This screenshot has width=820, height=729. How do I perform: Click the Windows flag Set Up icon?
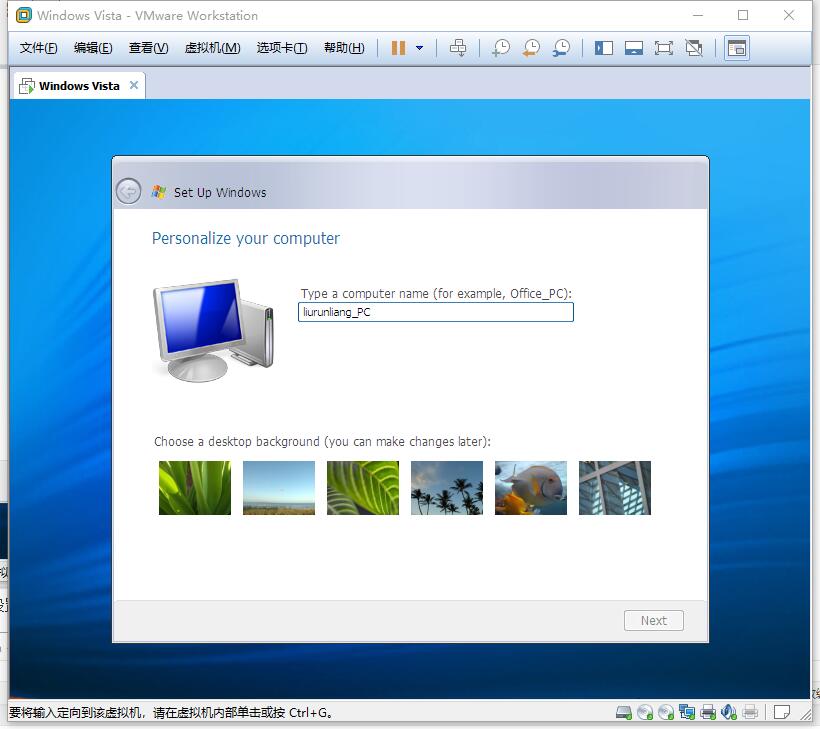[x=159, y=192]
